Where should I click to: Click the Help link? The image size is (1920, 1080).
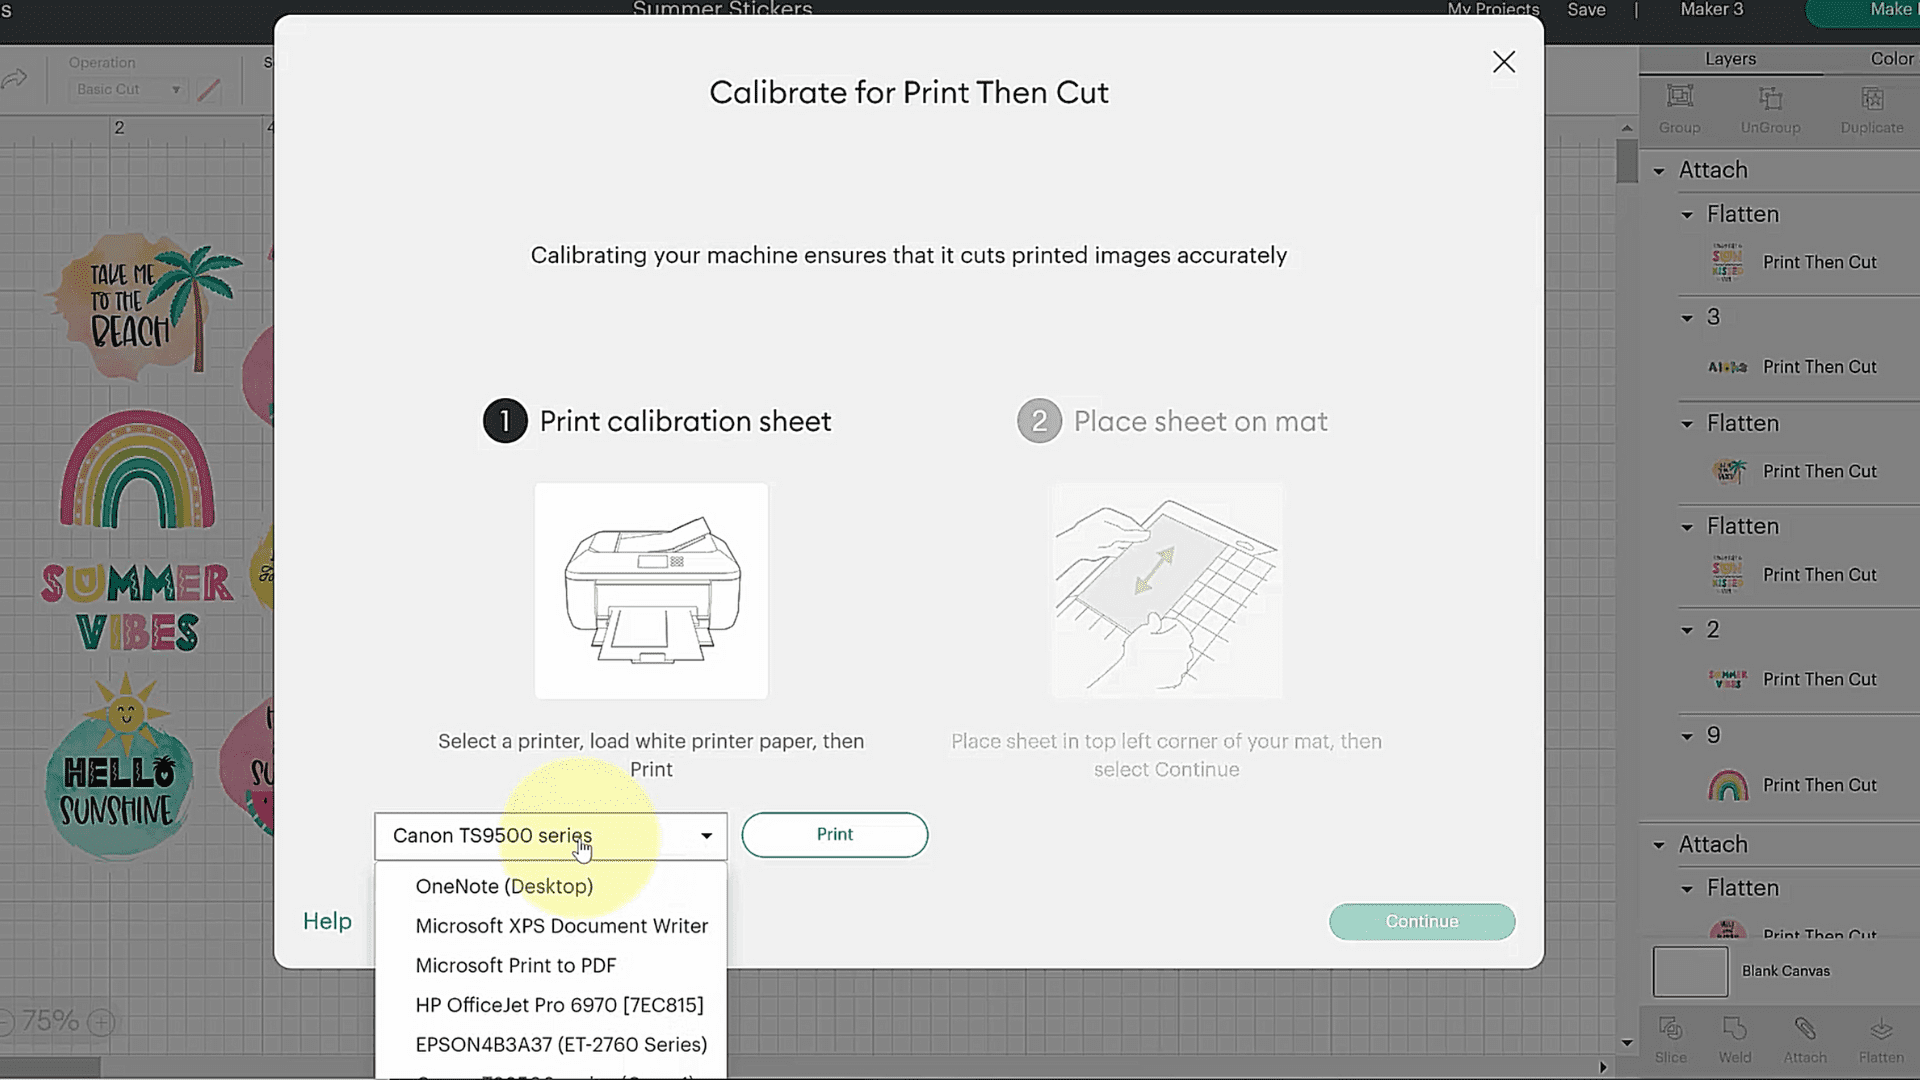327,921
